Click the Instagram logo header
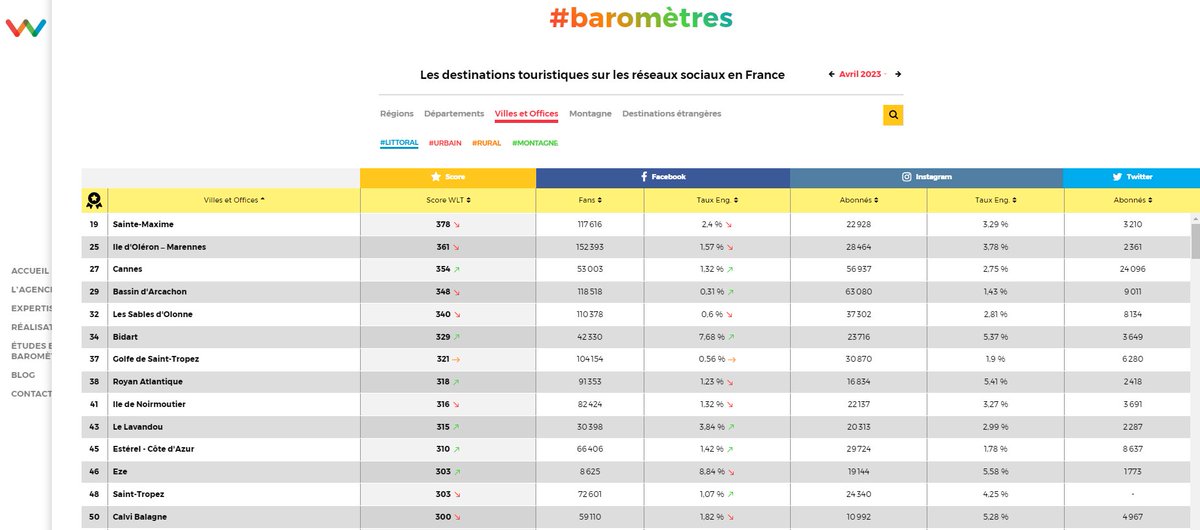Image resolution: width=1200 pixels, height=530 pixels. tap(926, 177)
